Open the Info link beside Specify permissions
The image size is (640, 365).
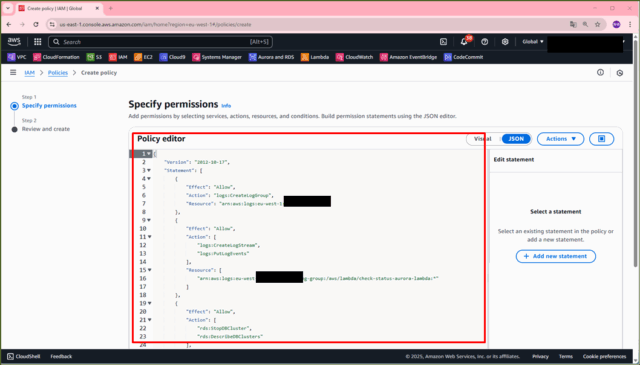tap(226, 105)
